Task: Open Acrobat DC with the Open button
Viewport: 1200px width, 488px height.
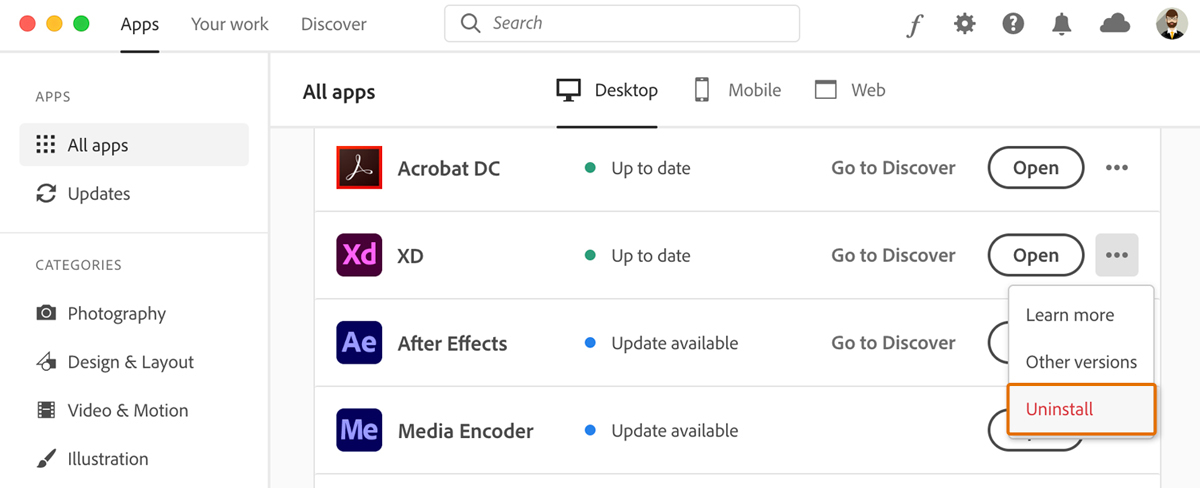Action: pos(1036,168)
